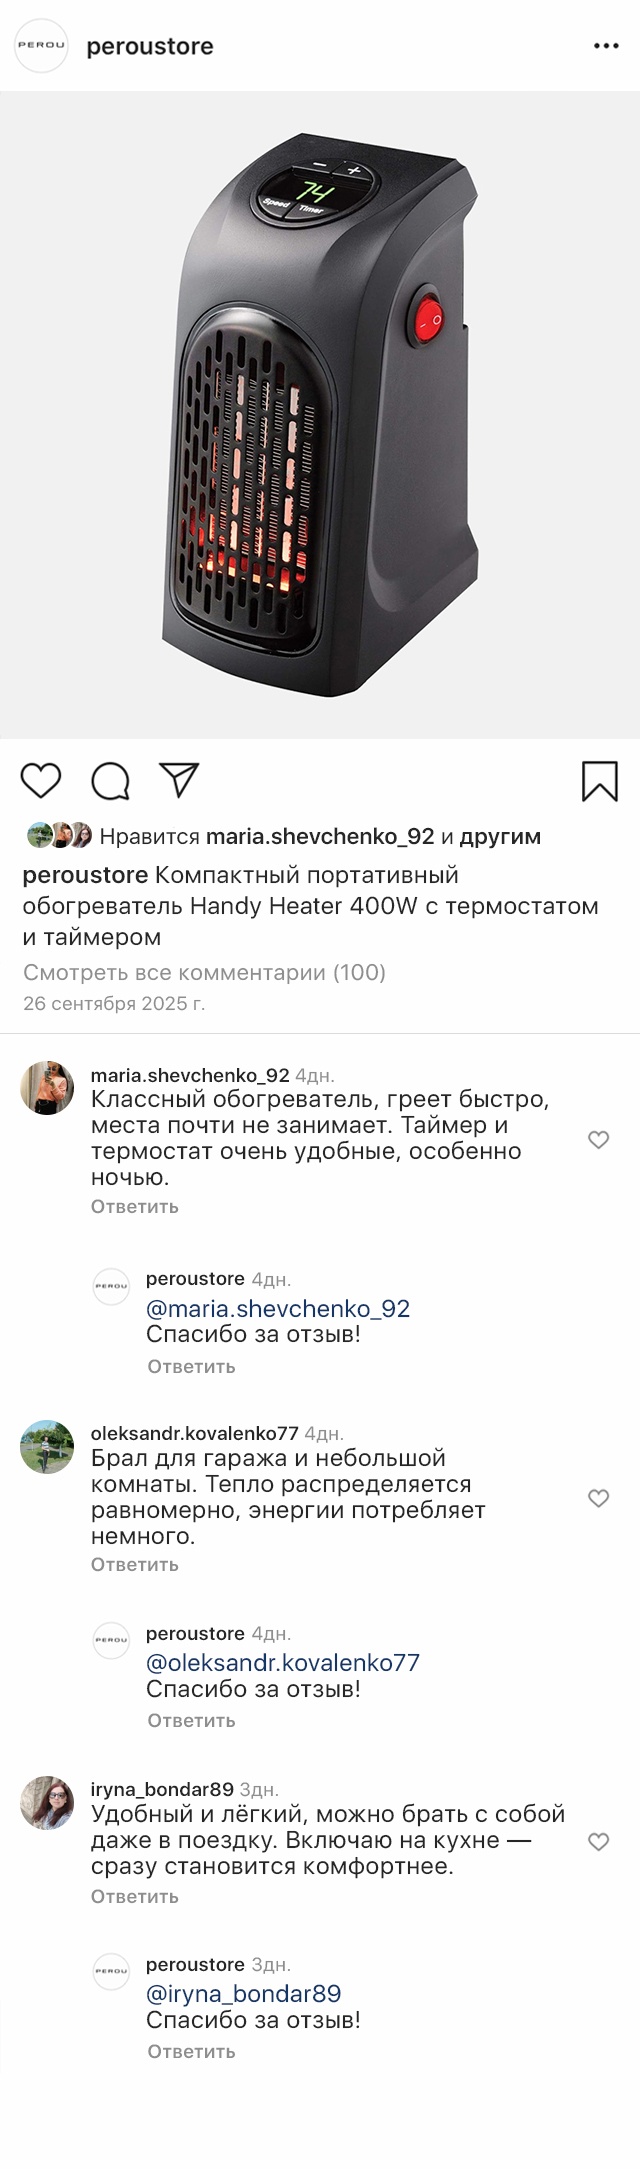
Task: Open peroustore username in the header
Action: (150, 47)
